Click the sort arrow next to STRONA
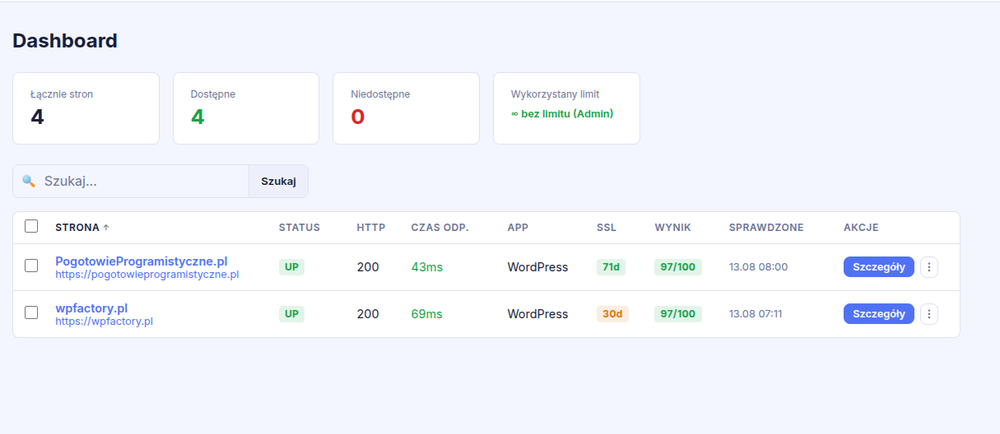The height and width of the screenshot is (434, 1000). 106,228
